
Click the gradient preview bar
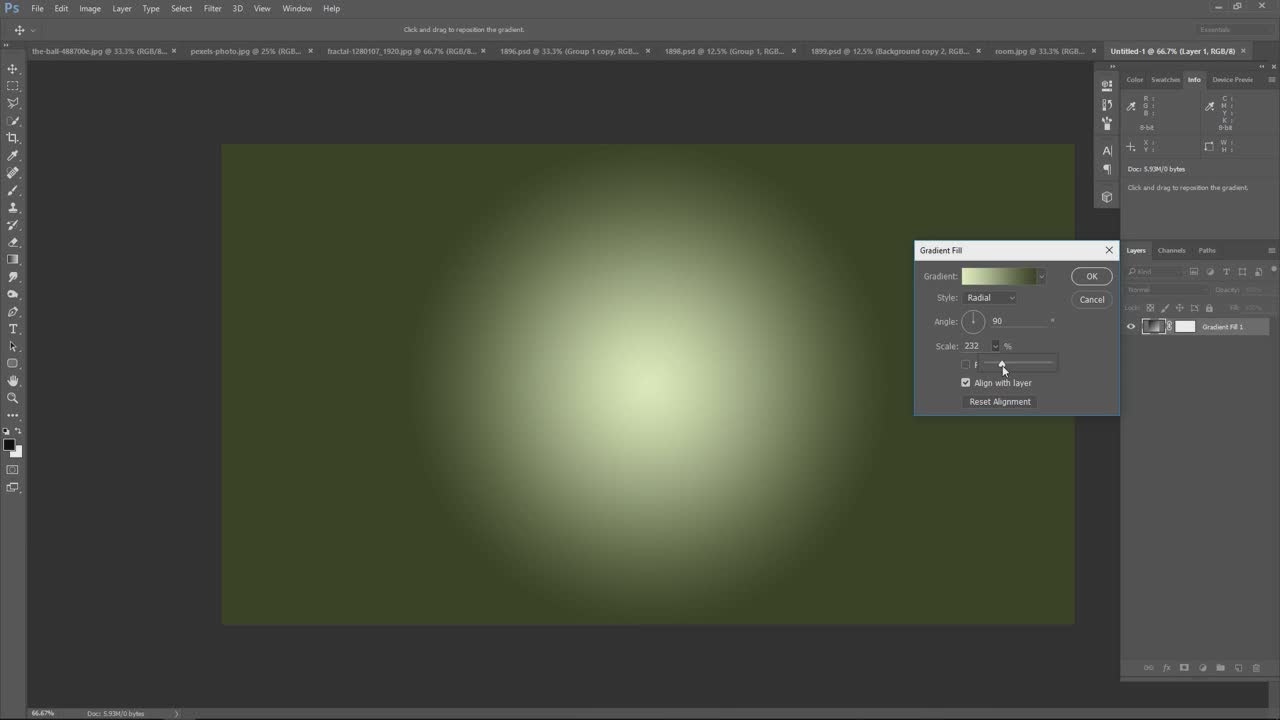point(999,277)
